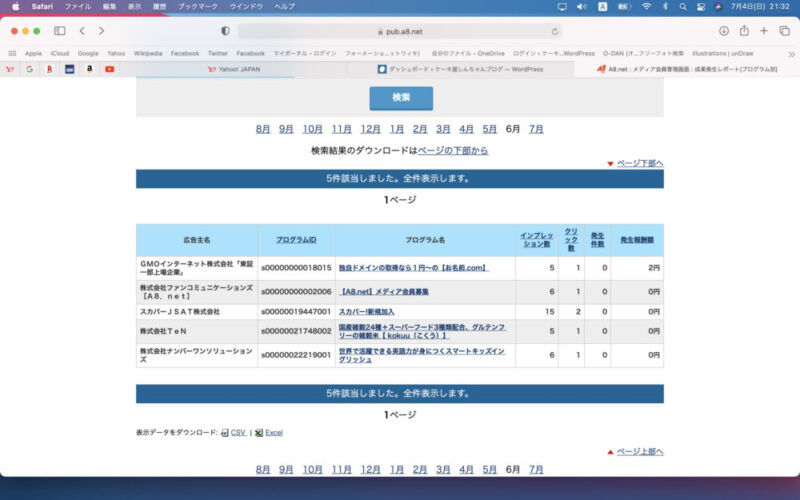Jump up with the ページ上部へ link

(640, 452)
